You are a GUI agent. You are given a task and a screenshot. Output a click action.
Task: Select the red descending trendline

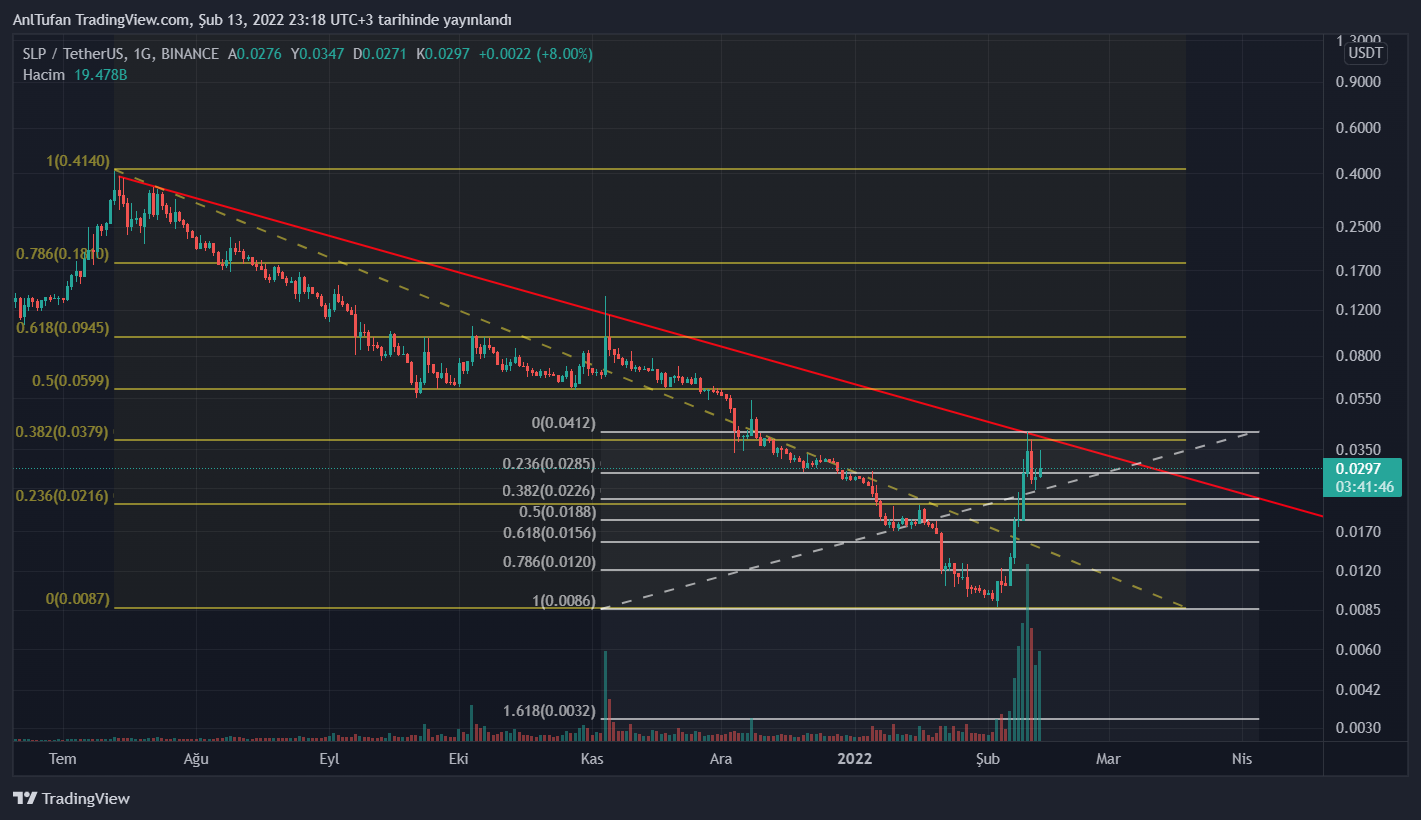click(700, 338)
